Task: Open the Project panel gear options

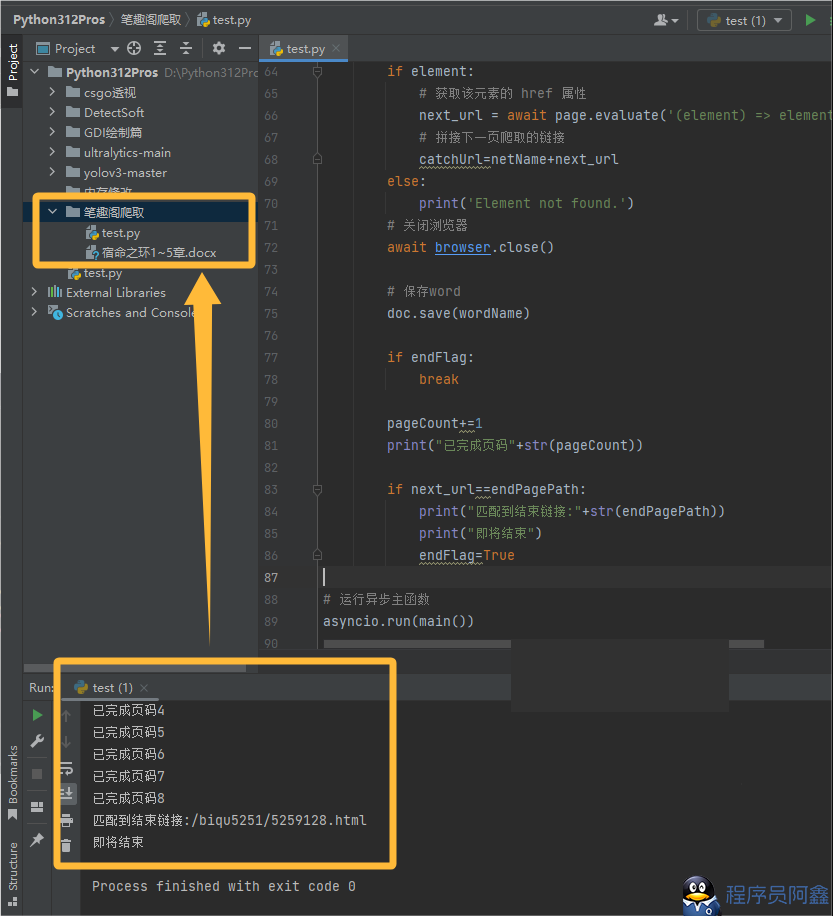Action: tap(218, 48)
